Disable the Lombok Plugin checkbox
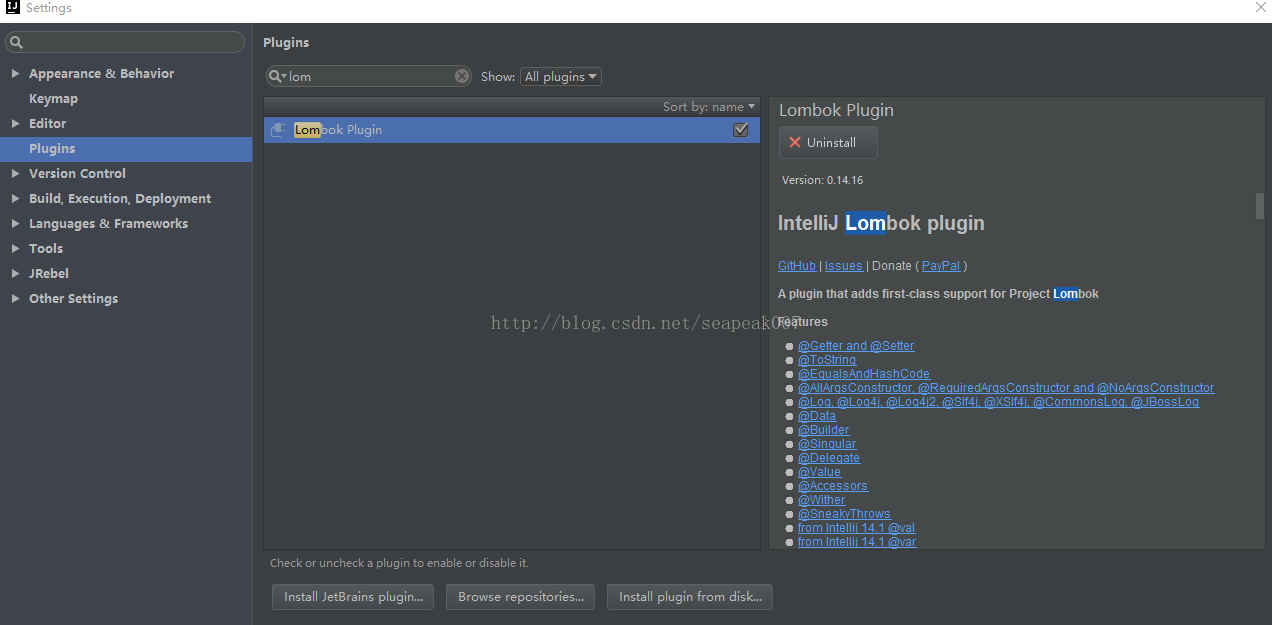Image resolution: width=1272 pixels, height=625 pixels. click(x=741, y=130)
